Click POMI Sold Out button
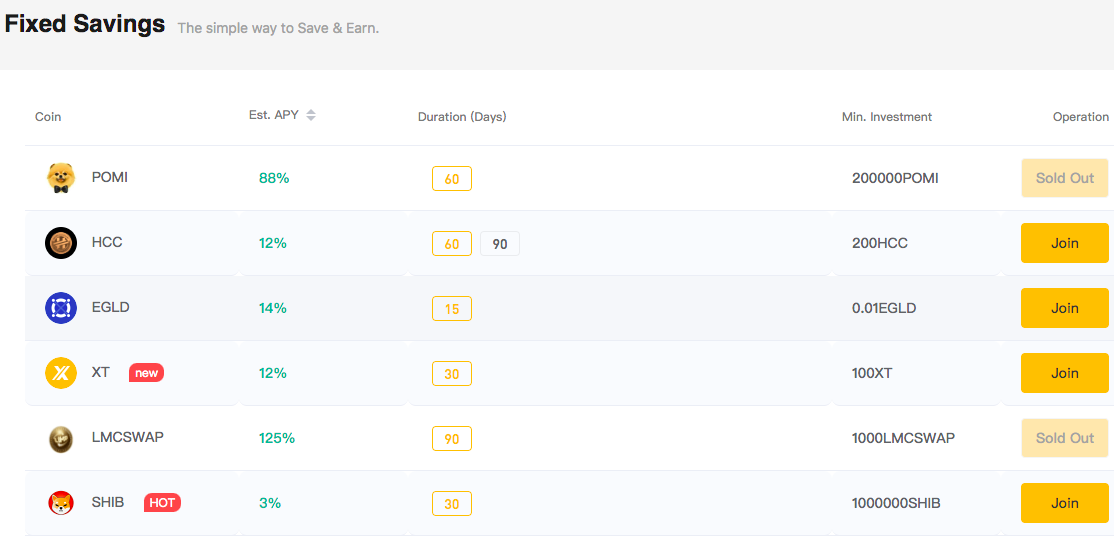The height and width of the screenshot is (539, 1114). coord(1065,178)
